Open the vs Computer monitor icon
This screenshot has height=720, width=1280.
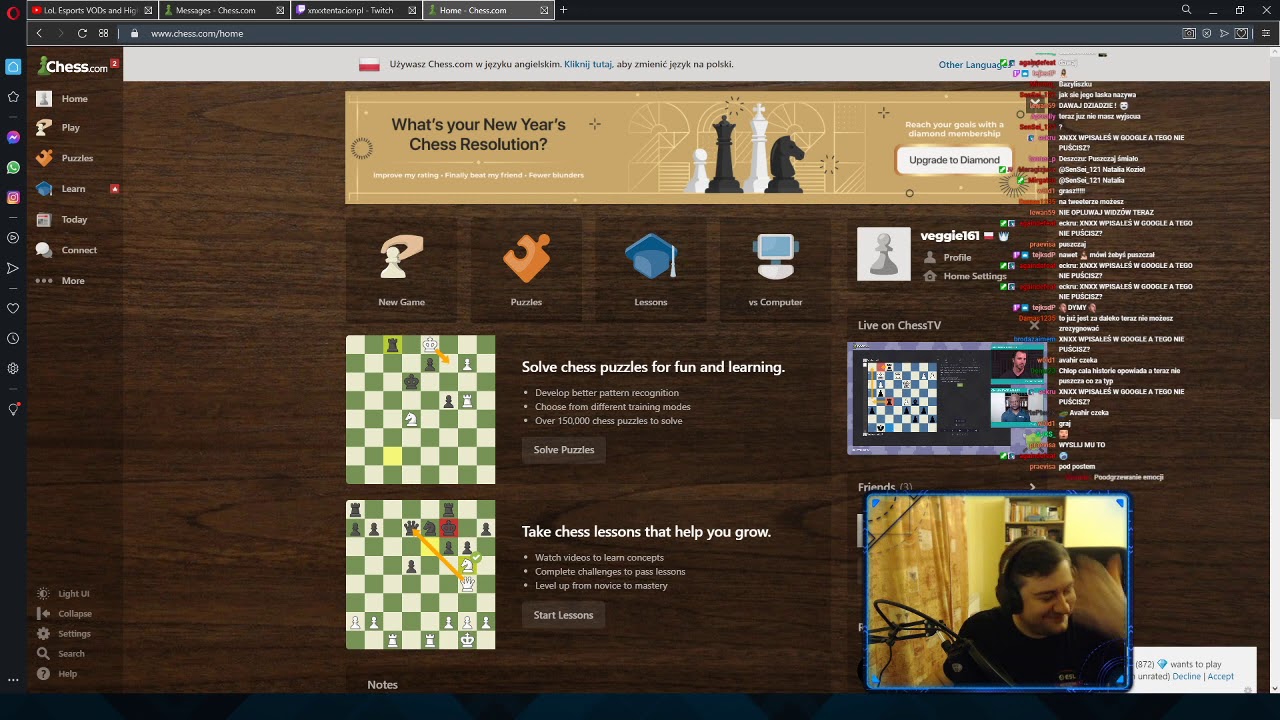(775, 259)
